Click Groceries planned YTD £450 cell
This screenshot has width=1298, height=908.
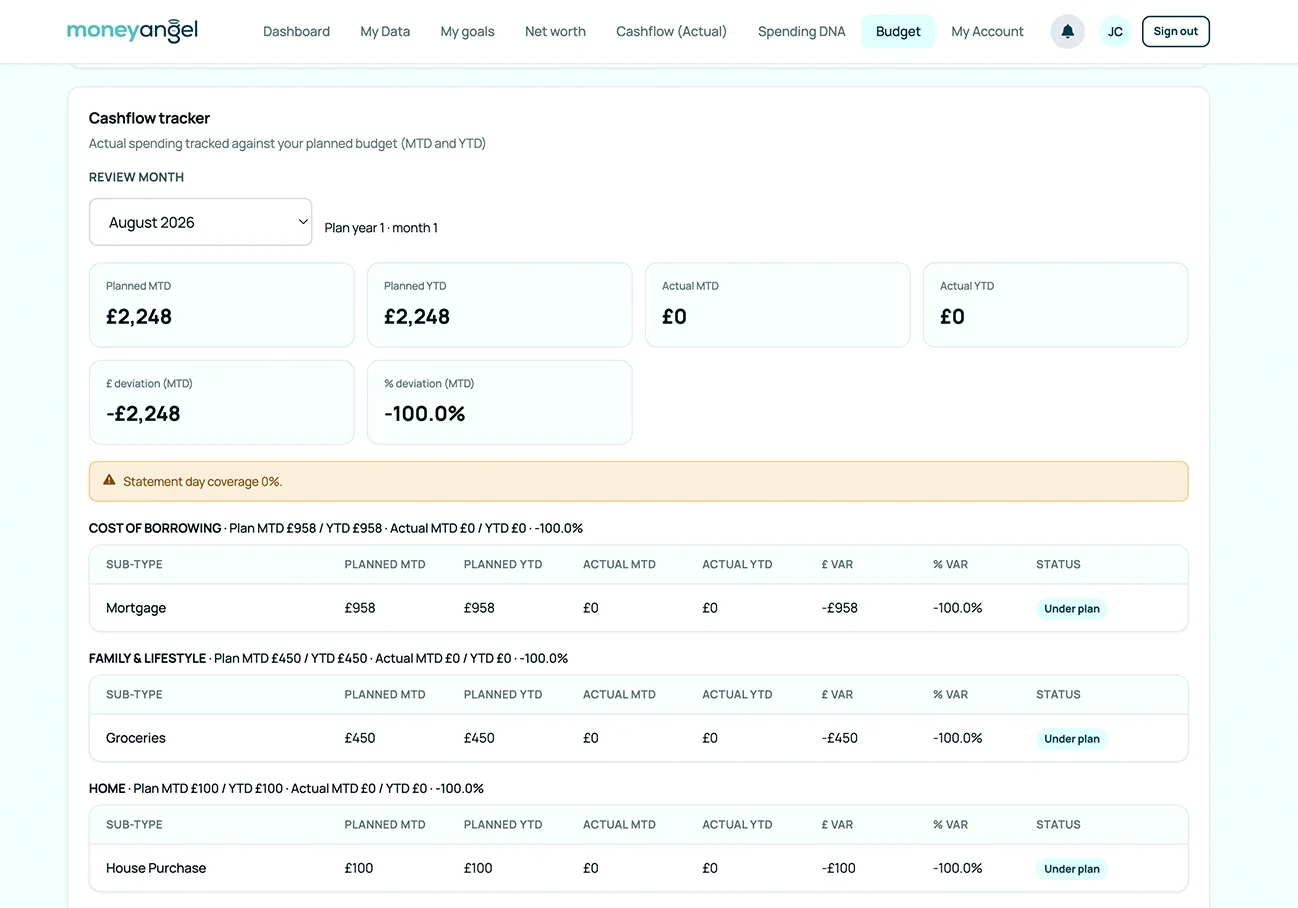[x=479, y=738]
